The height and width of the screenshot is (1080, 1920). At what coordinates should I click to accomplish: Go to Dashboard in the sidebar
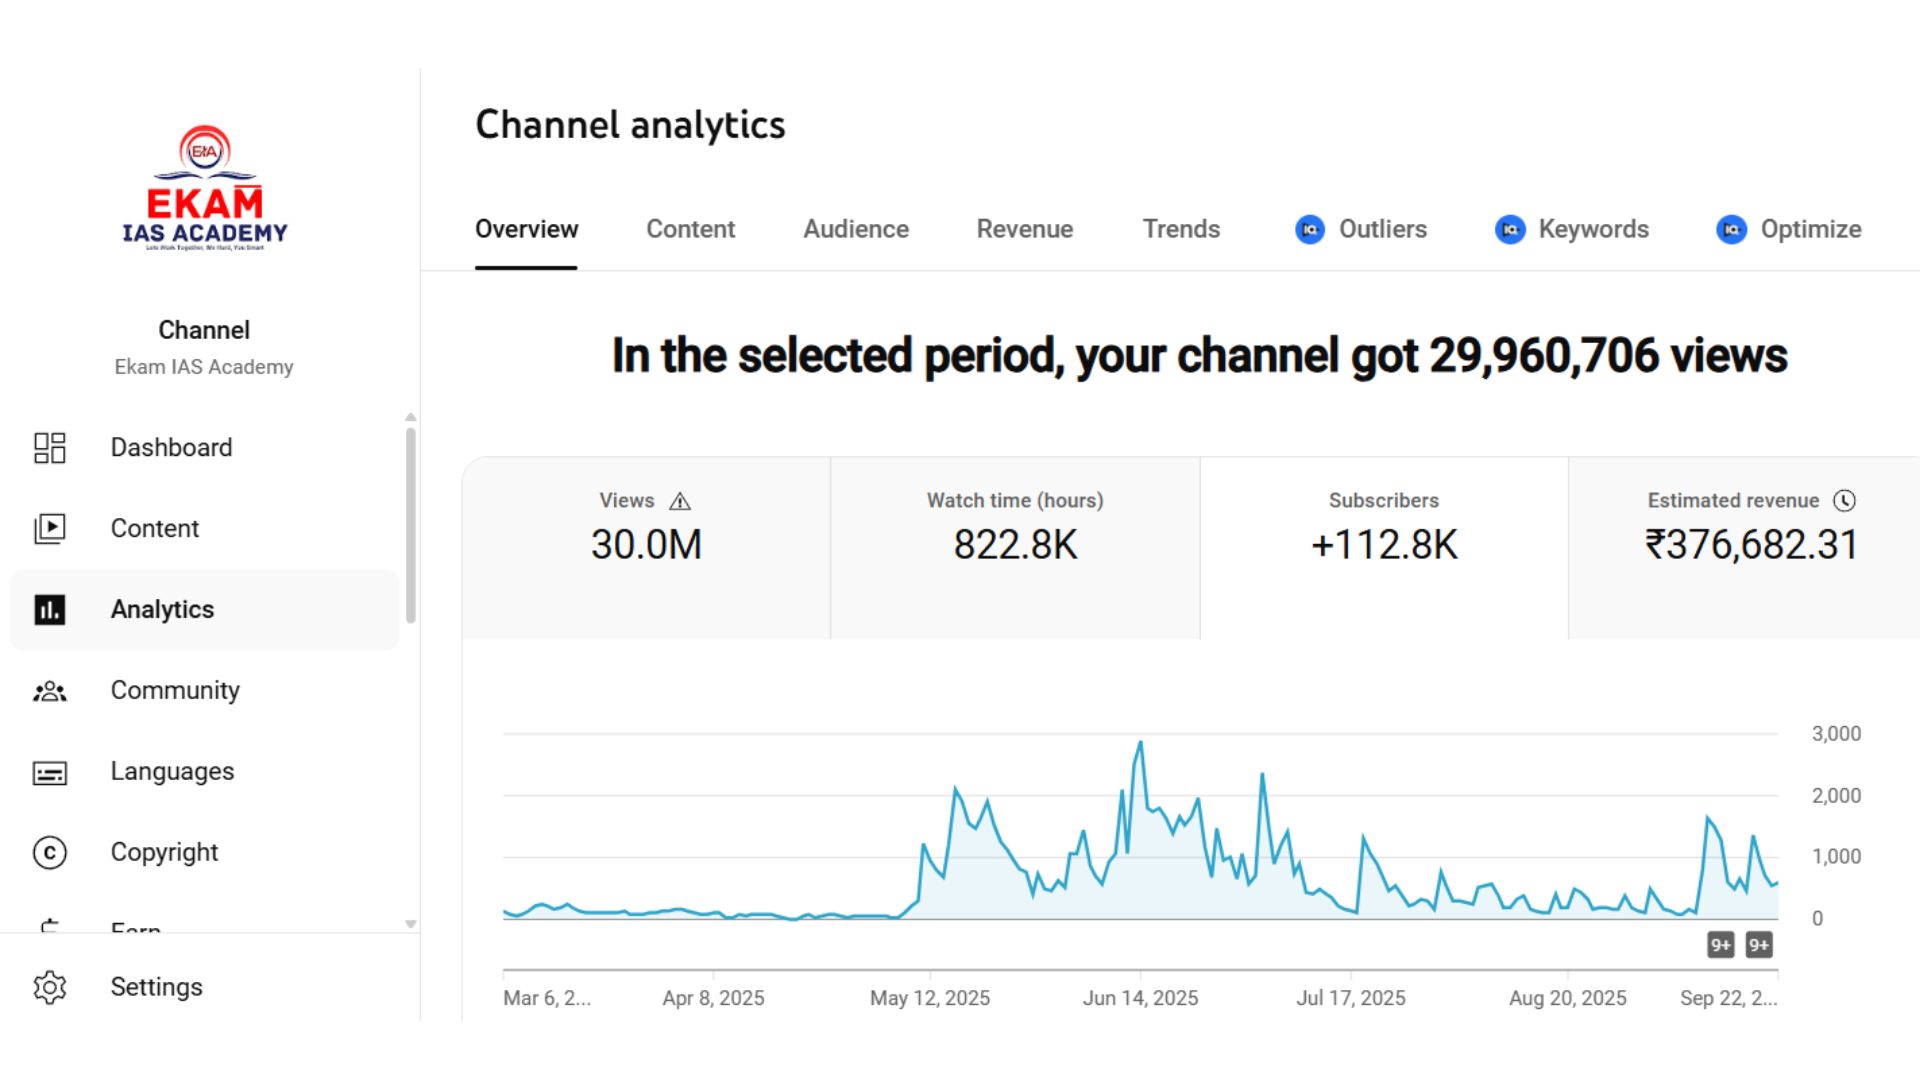point(204,448)
